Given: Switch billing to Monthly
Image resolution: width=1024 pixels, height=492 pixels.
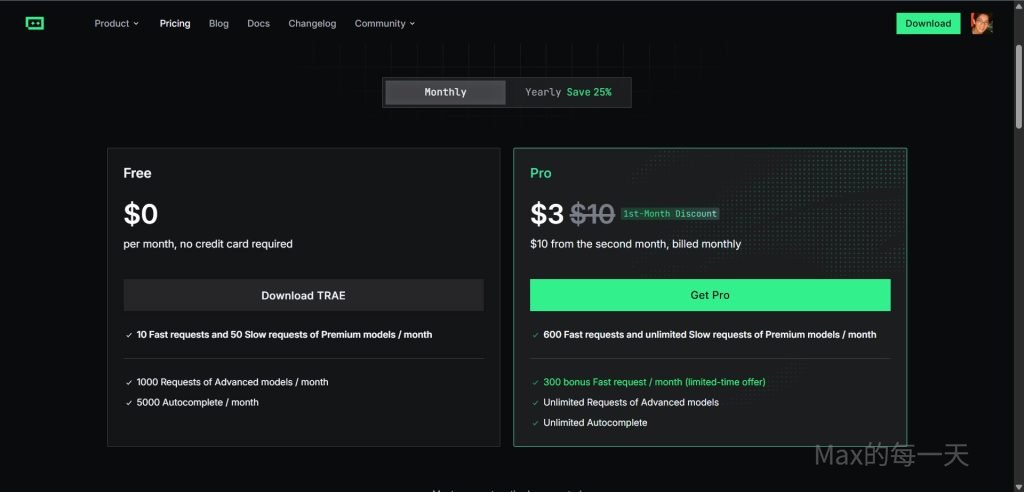Looking at the screenshot, I should point(445,92).
